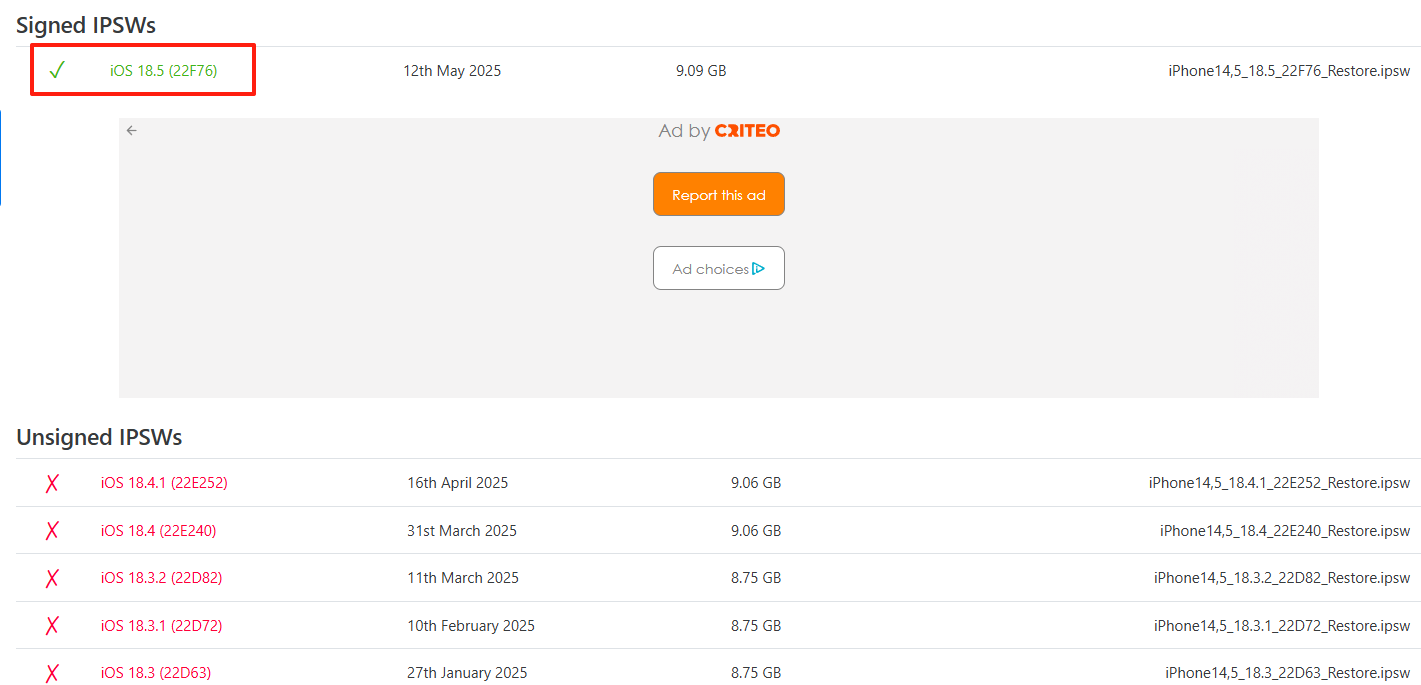Open the iOS 18.3.2 (22D82) link
The image size is (1421, 685).
click(161, 578)
